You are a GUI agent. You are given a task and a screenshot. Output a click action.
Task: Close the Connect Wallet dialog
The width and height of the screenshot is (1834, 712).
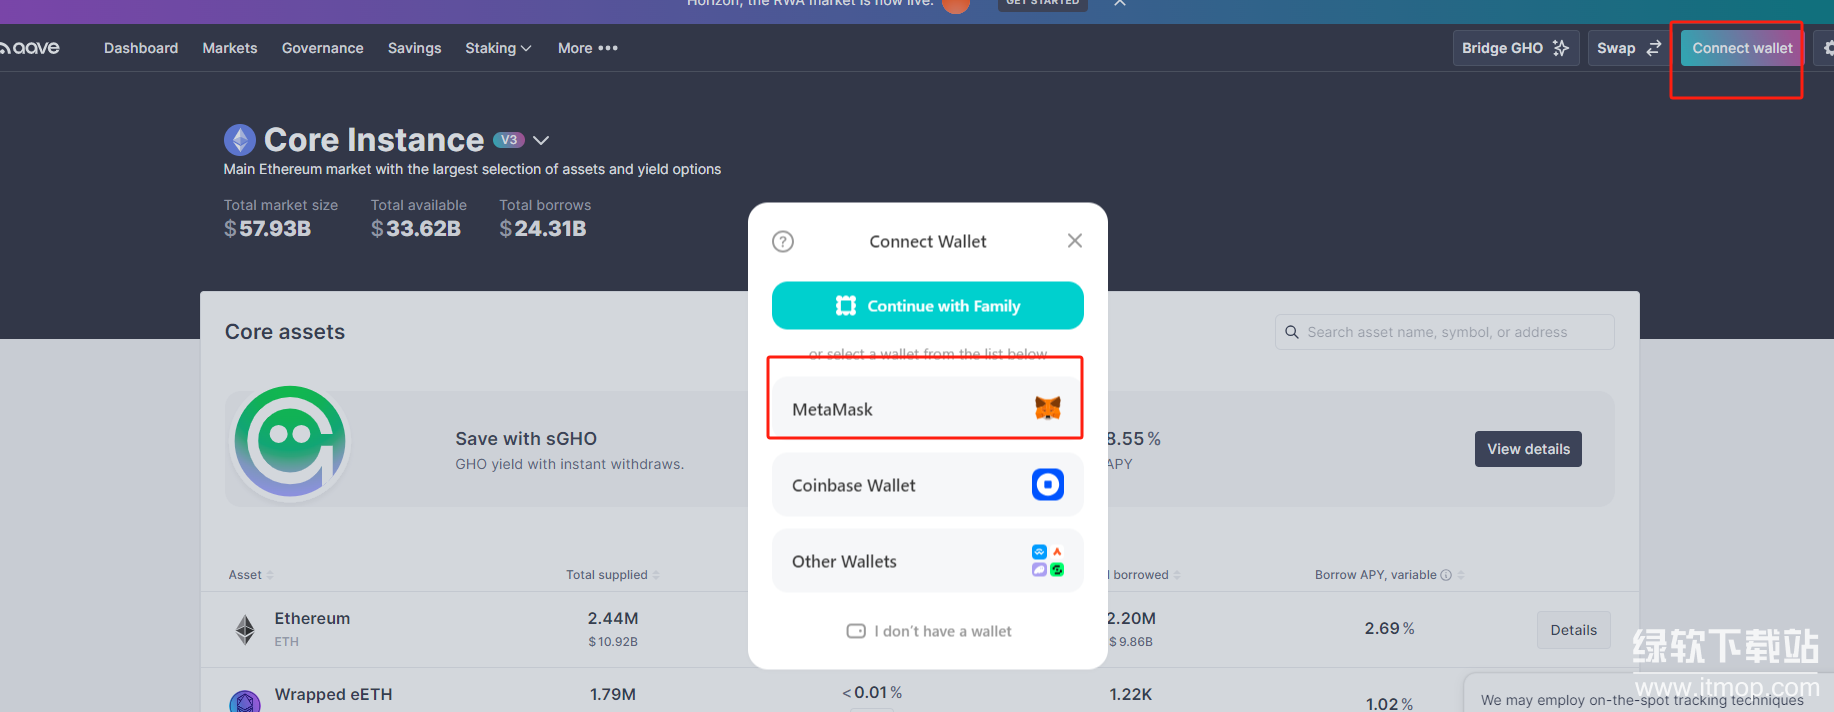click(x=1074, y=241)
